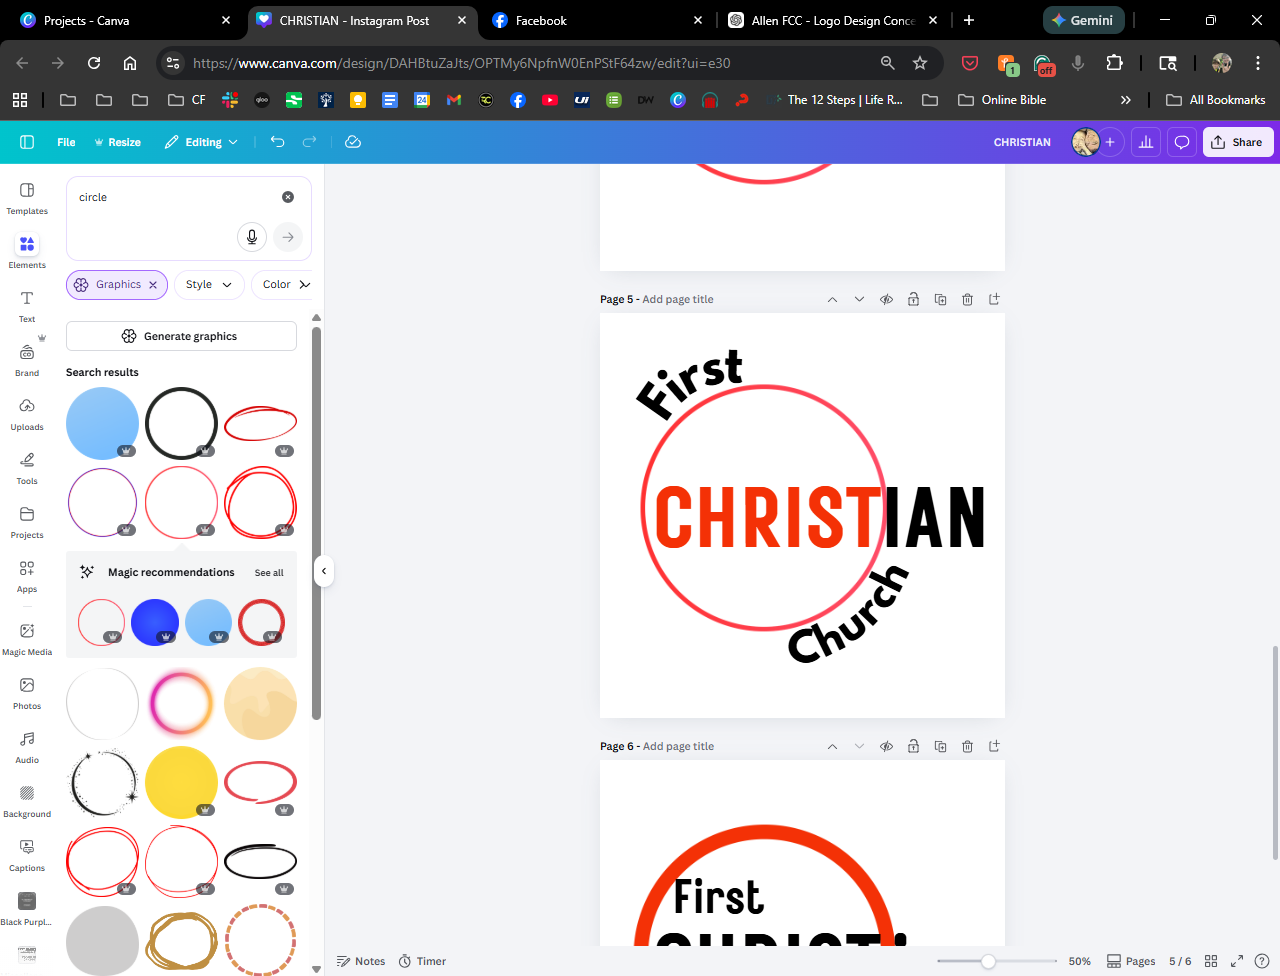This screenshot has height=976, width=1280.
Task: Undo the last action
Action: 278,142
